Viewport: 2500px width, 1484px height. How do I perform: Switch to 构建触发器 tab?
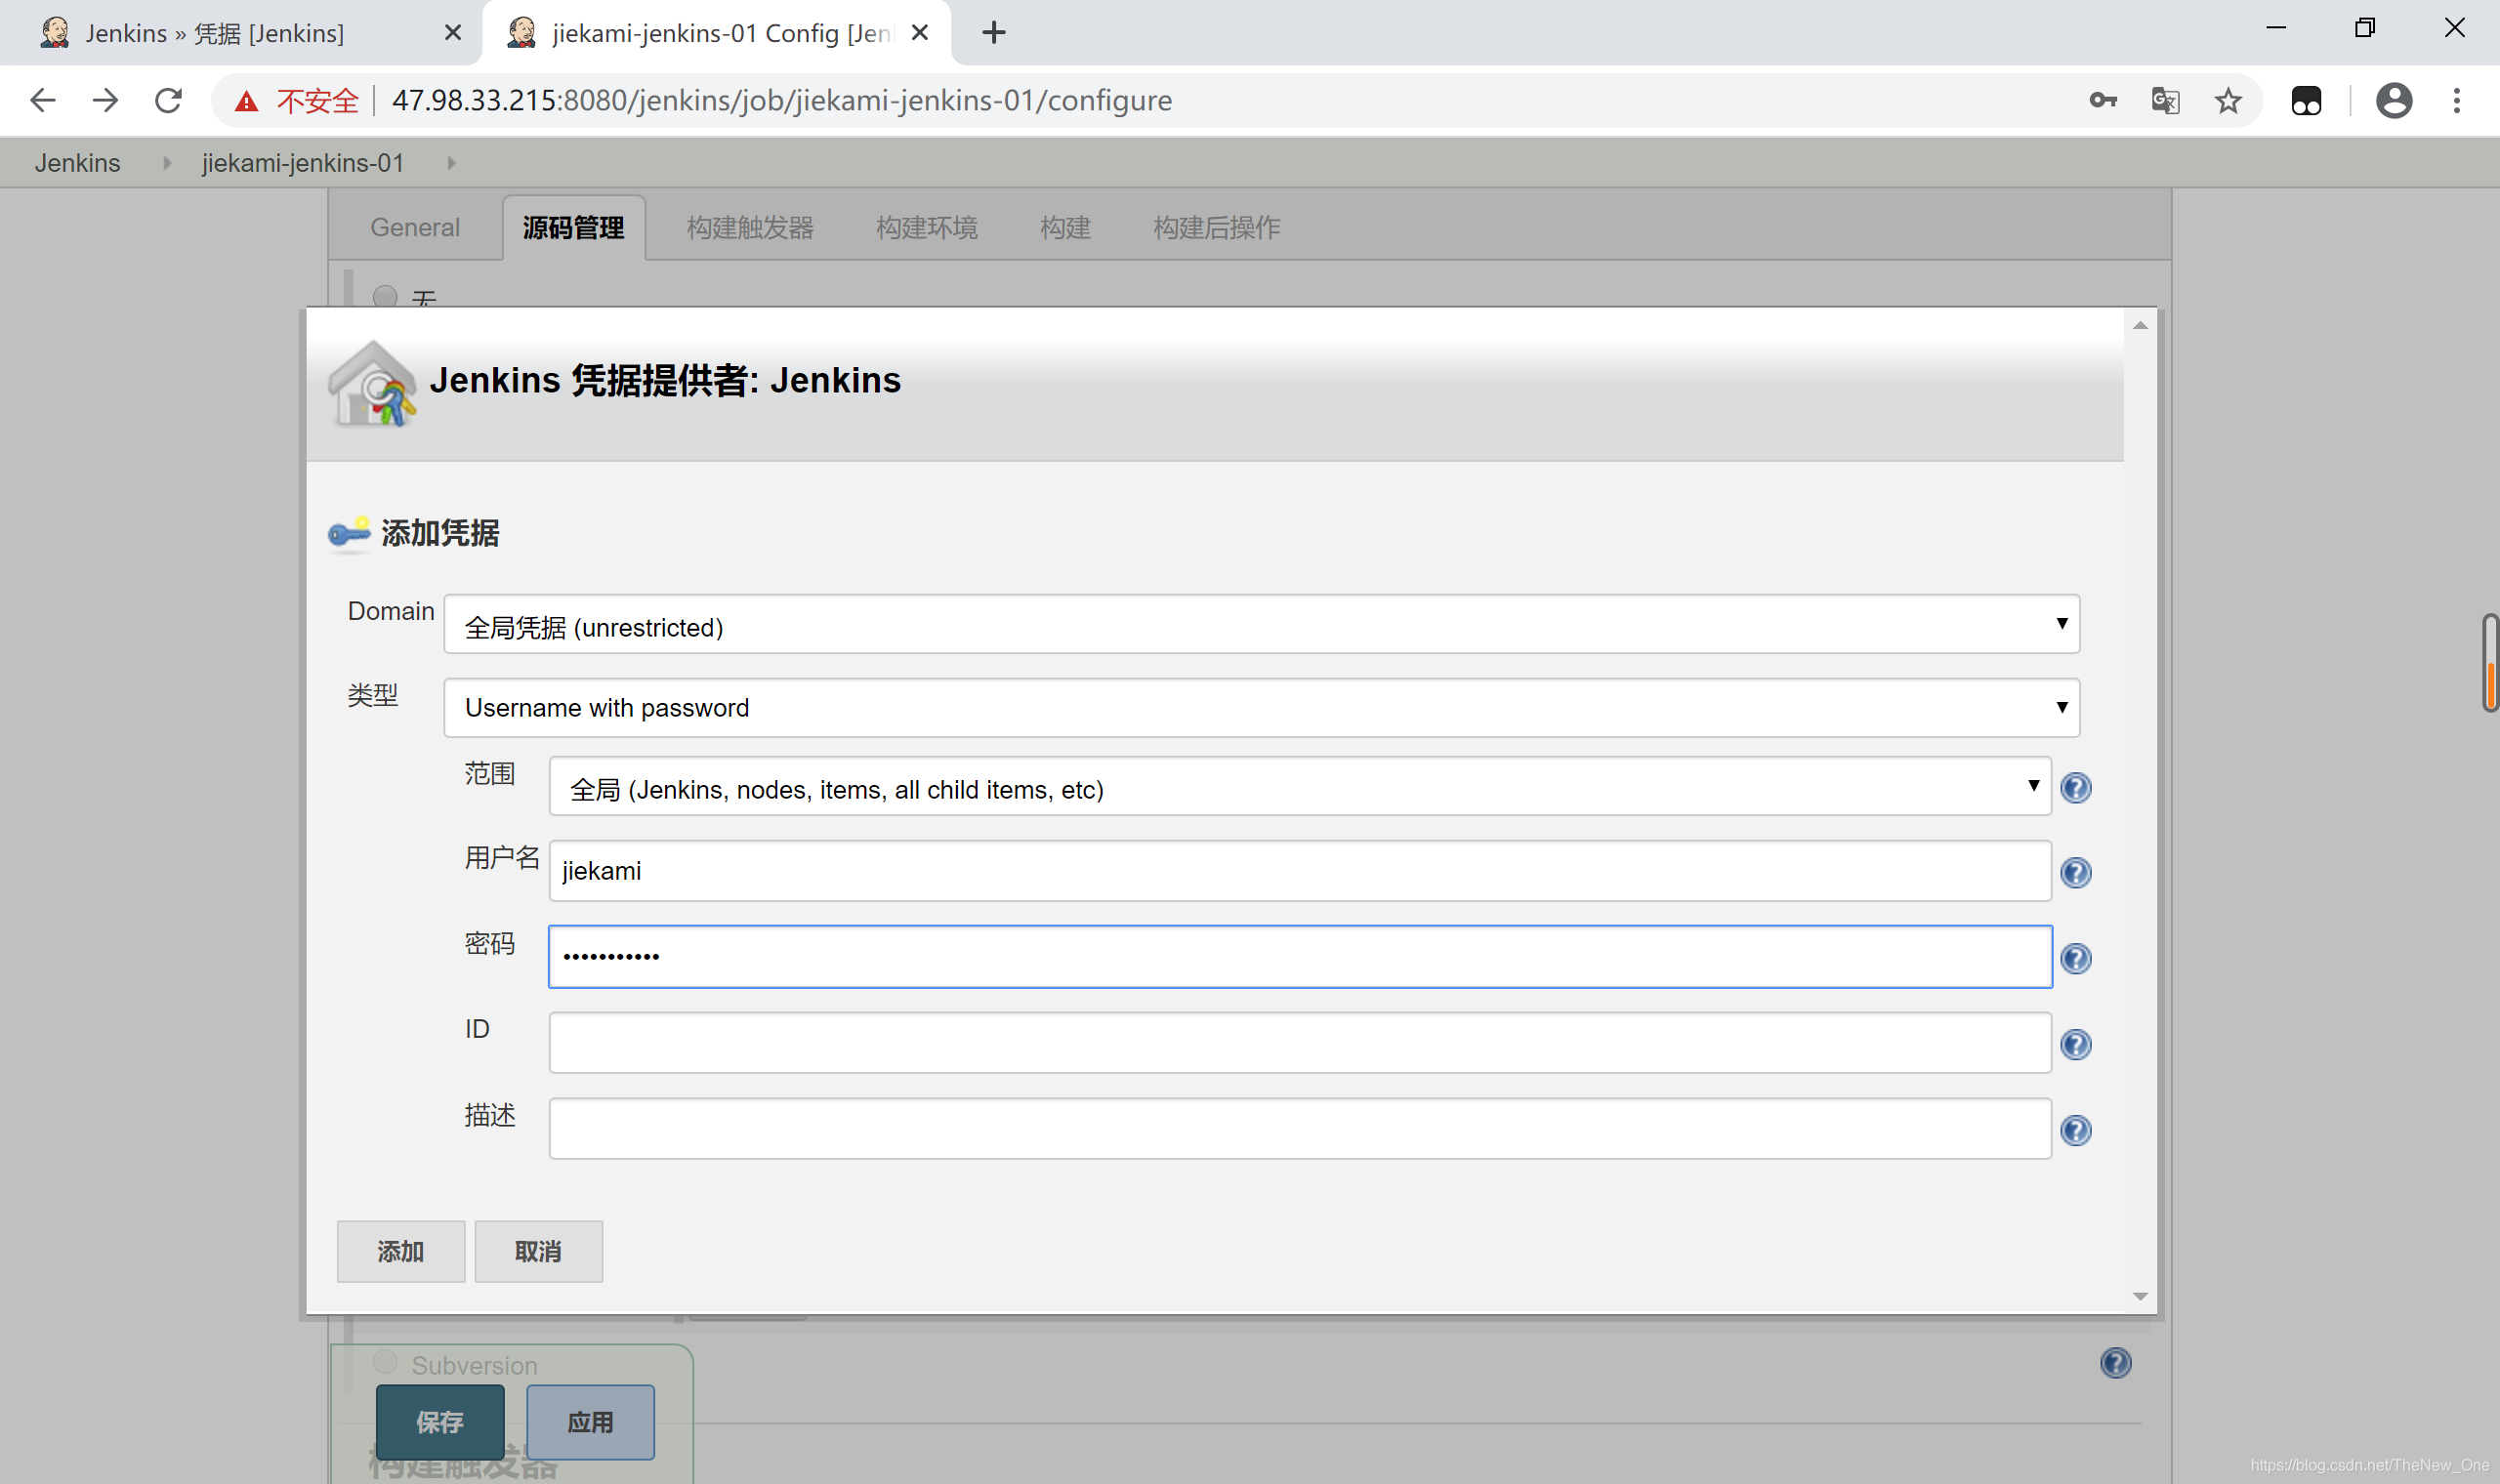750,228
